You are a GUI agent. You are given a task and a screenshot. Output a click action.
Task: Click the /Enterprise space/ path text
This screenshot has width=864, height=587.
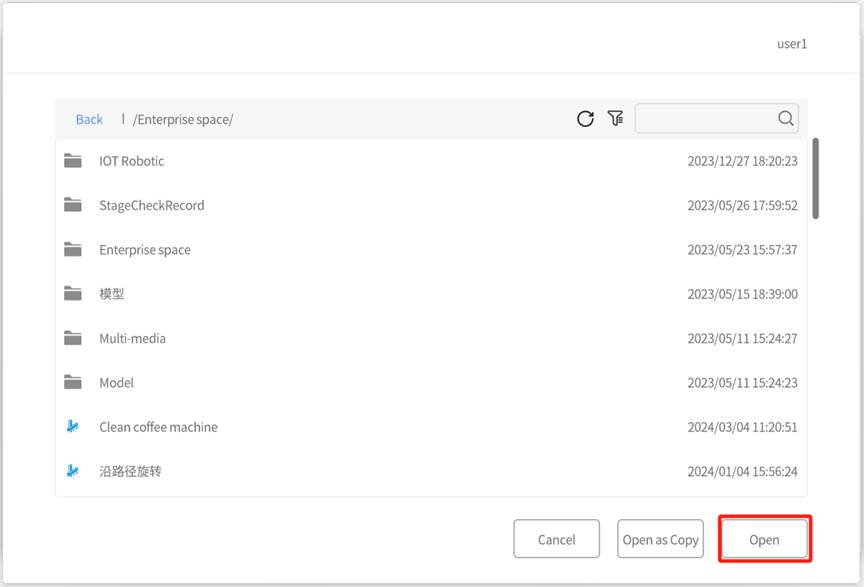pyautogui.click(x=183, y=120)
